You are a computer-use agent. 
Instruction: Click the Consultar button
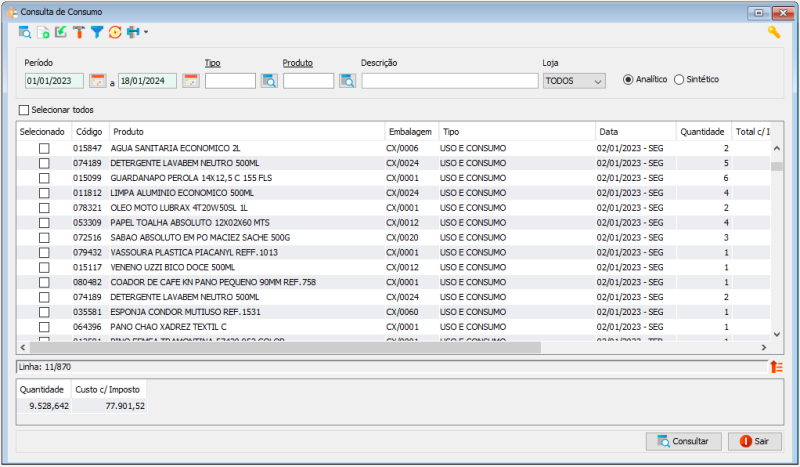(684, 441)
